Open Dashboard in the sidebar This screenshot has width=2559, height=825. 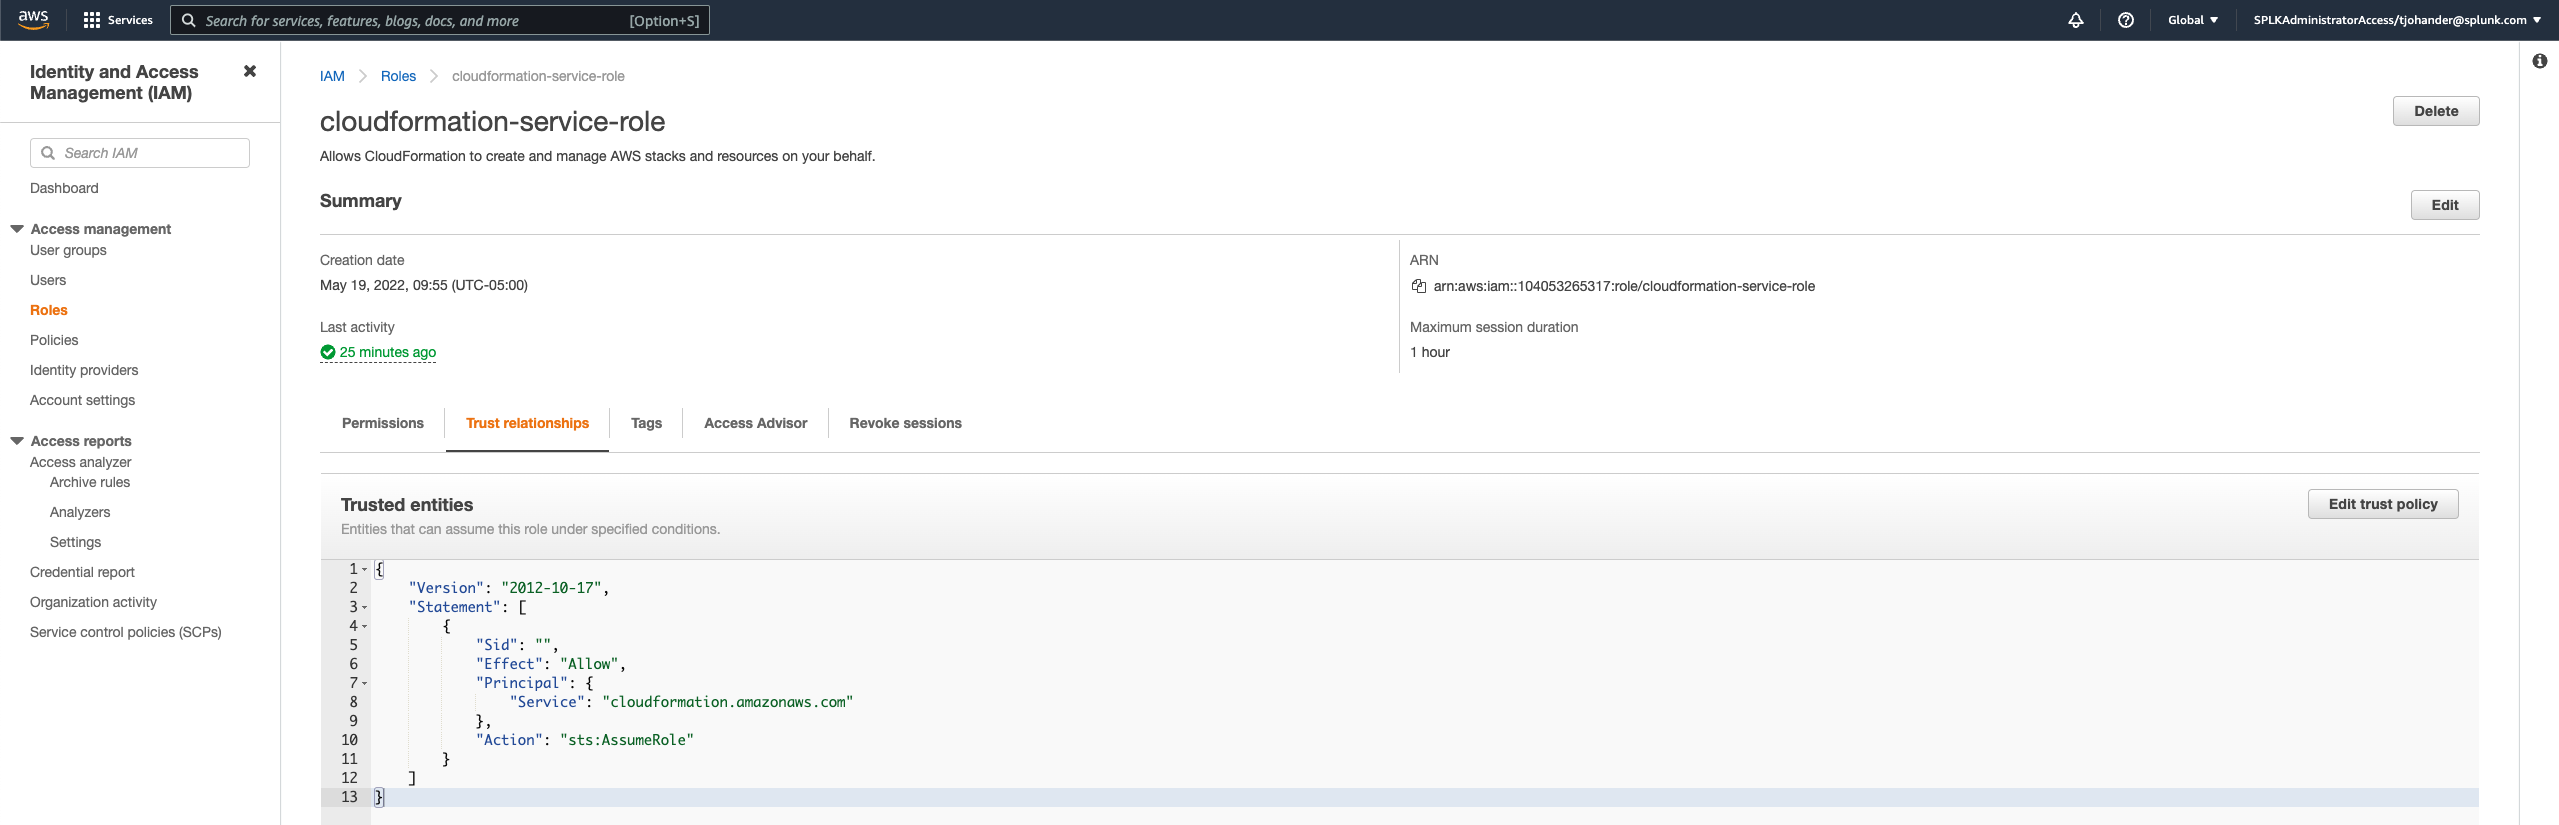point(64,188)
